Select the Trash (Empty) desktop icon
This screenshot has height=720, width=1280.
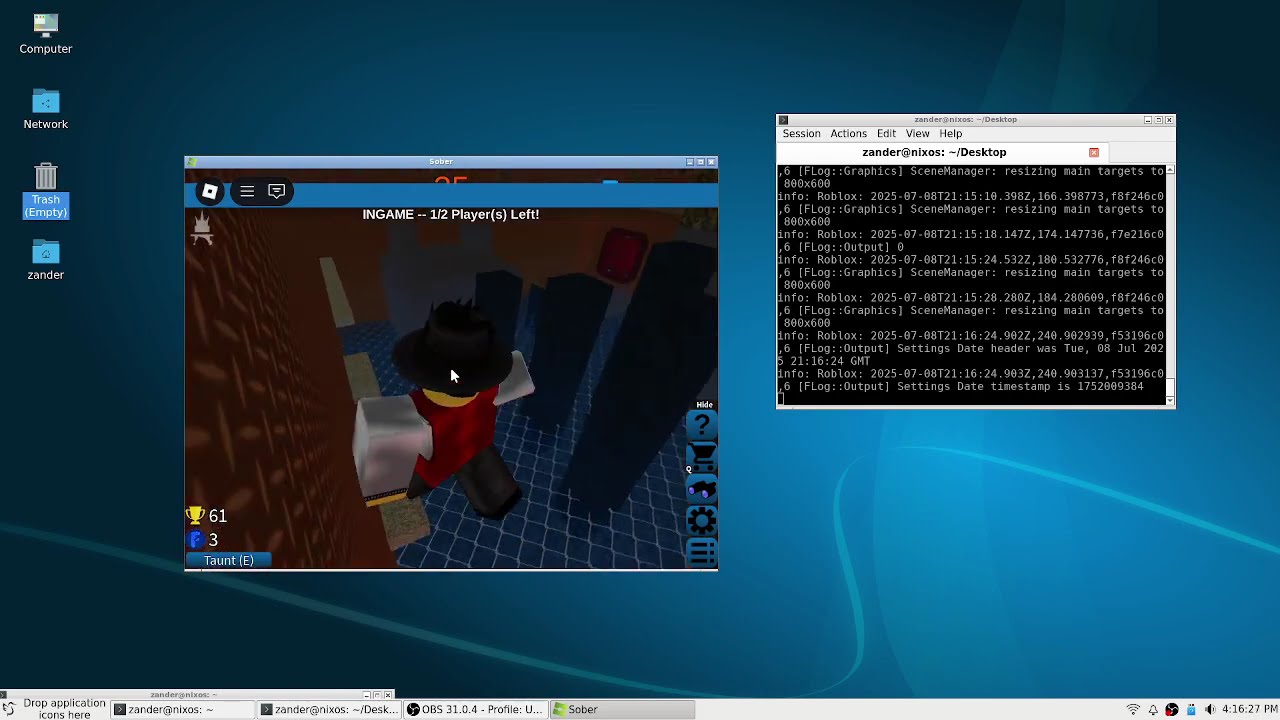pyautogui.click(x=46, y=190)
